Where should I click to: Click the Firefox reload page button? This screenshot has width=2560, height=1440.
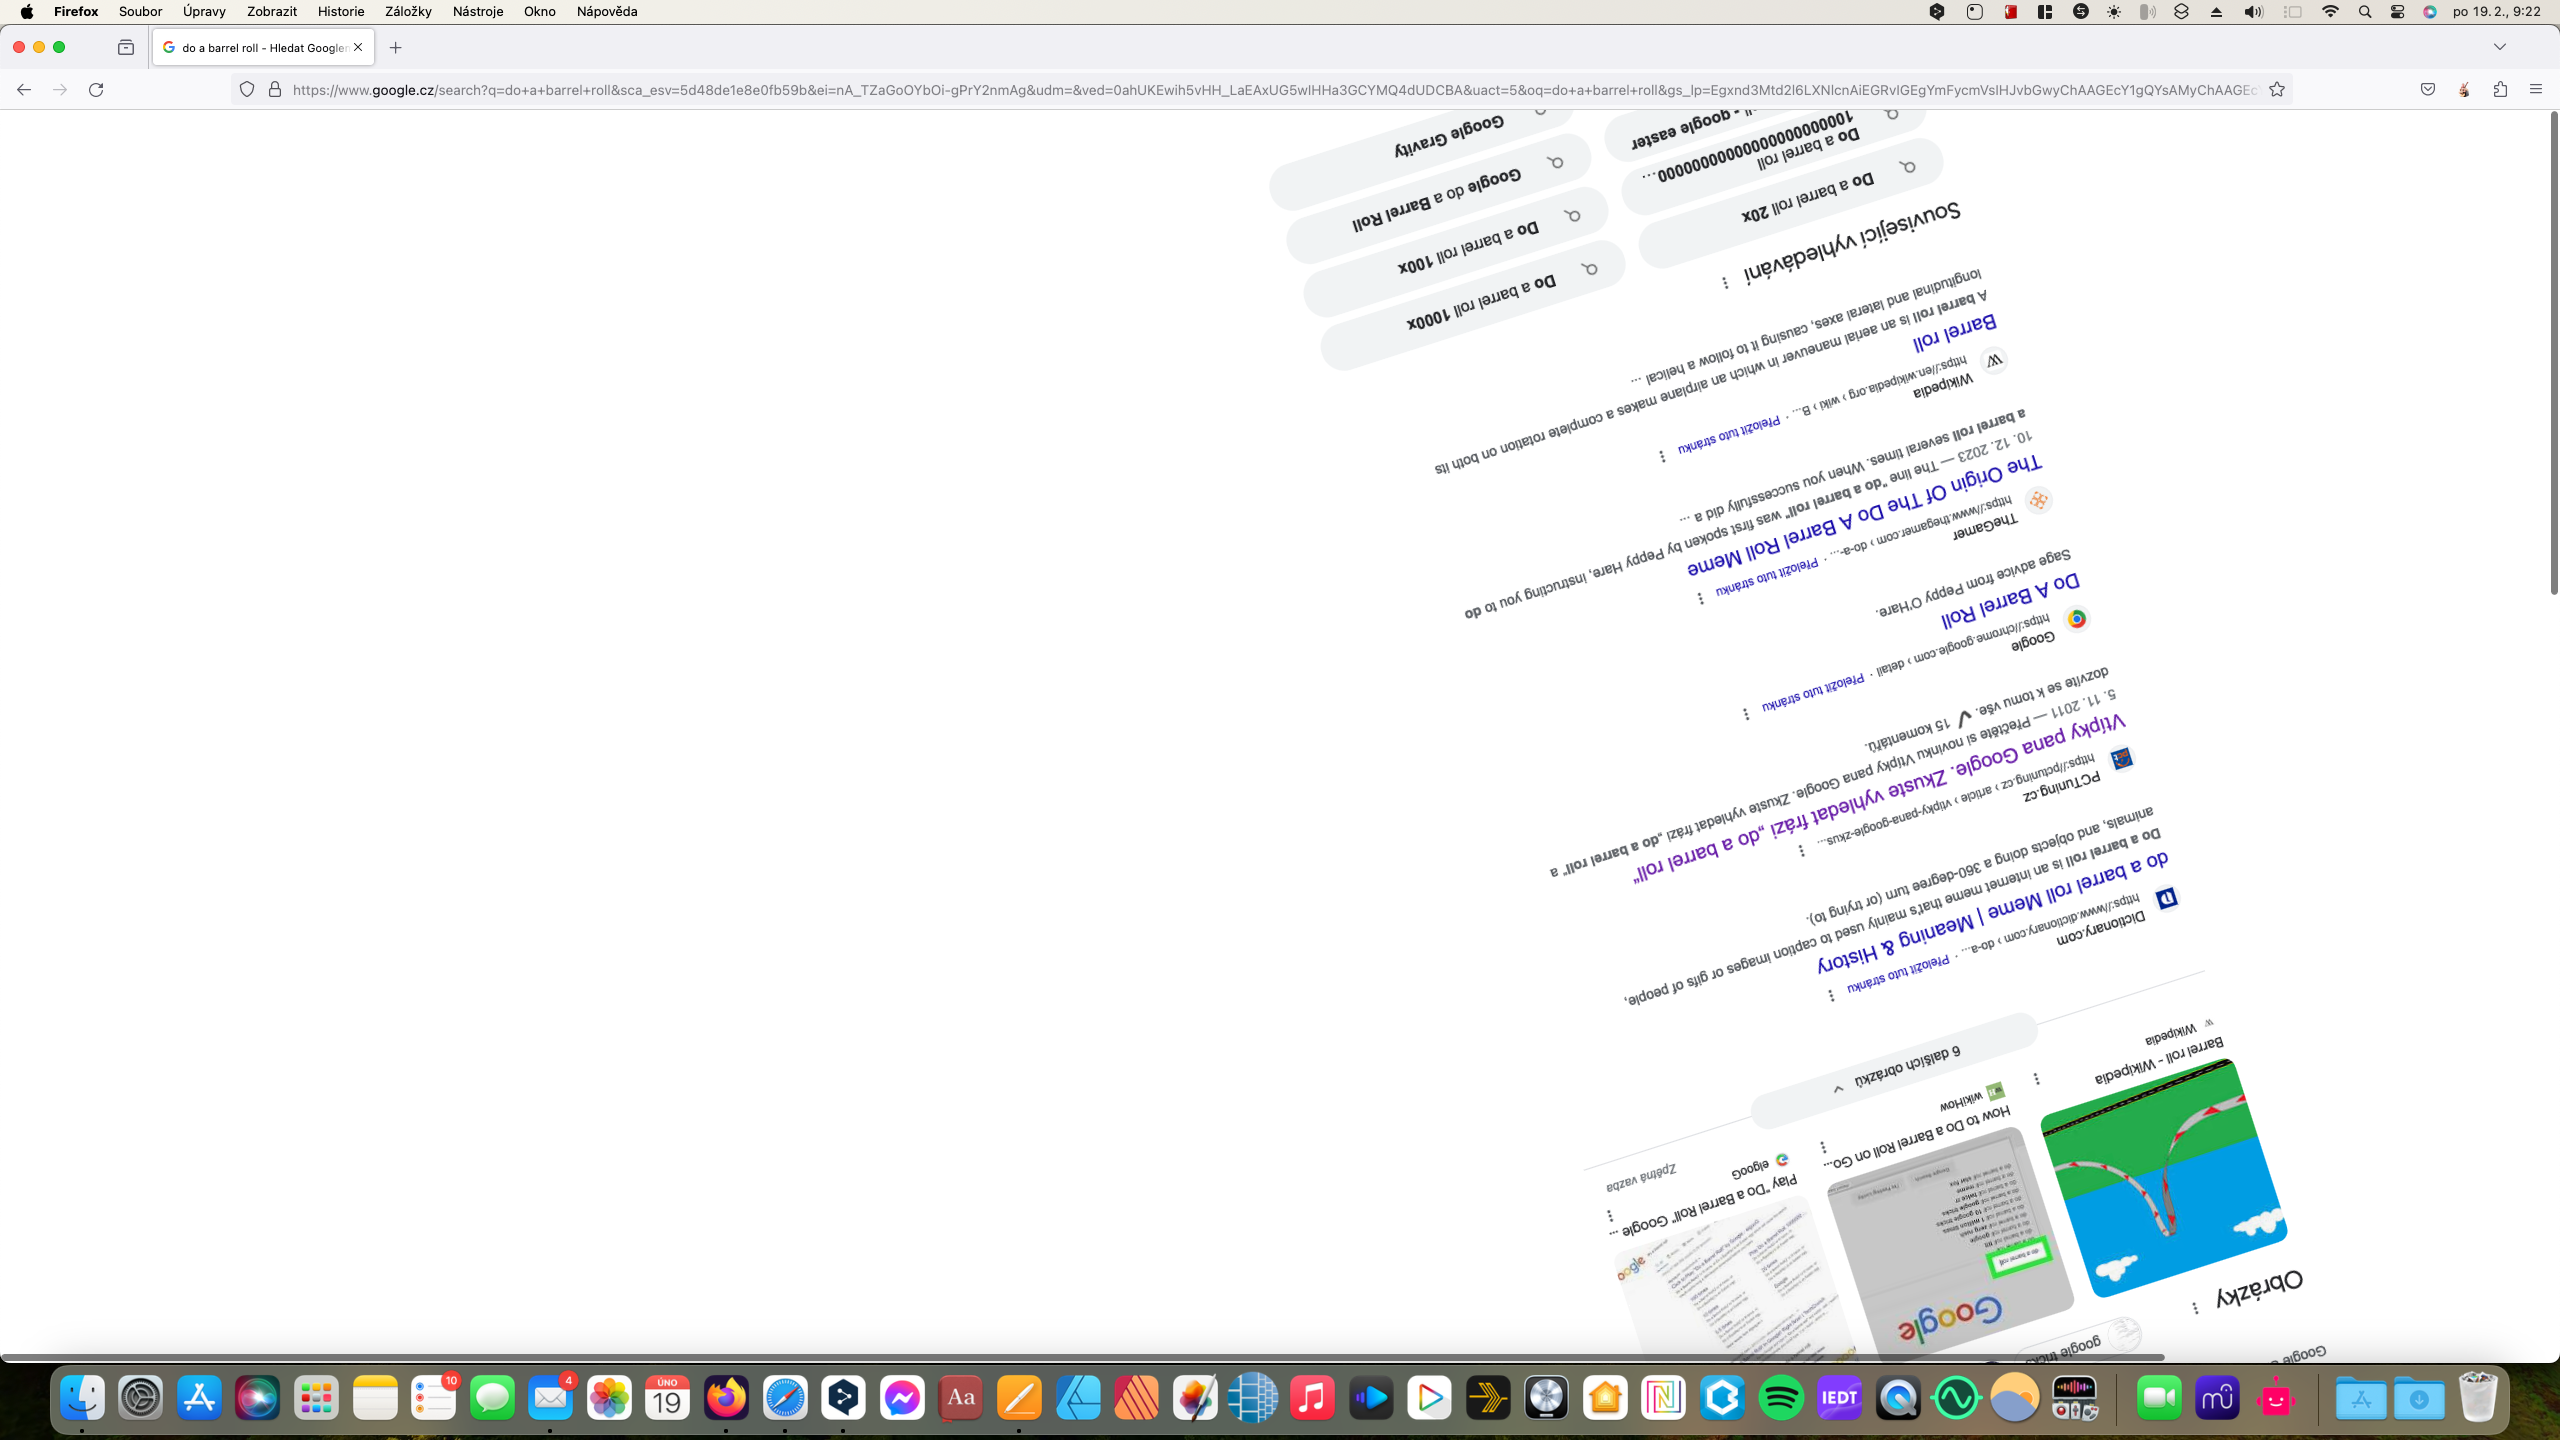click(96, 90)
